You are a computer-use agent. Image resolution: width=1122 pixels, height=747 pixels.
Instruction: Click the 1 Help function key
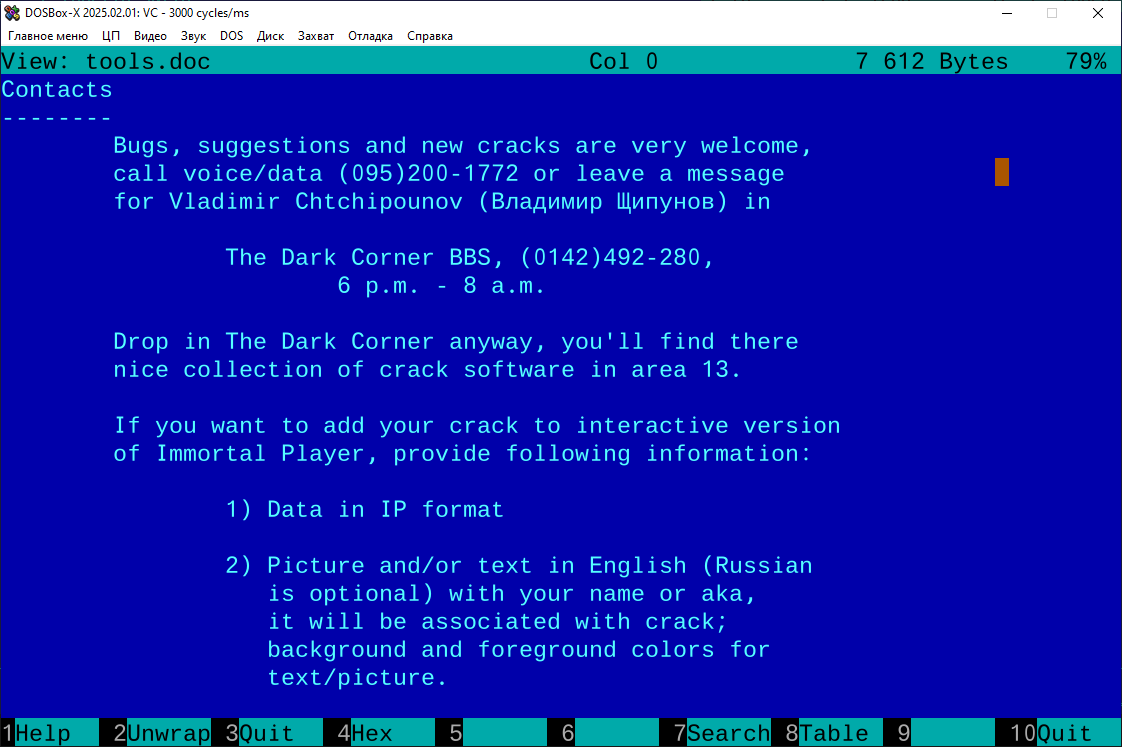point(49,733)
